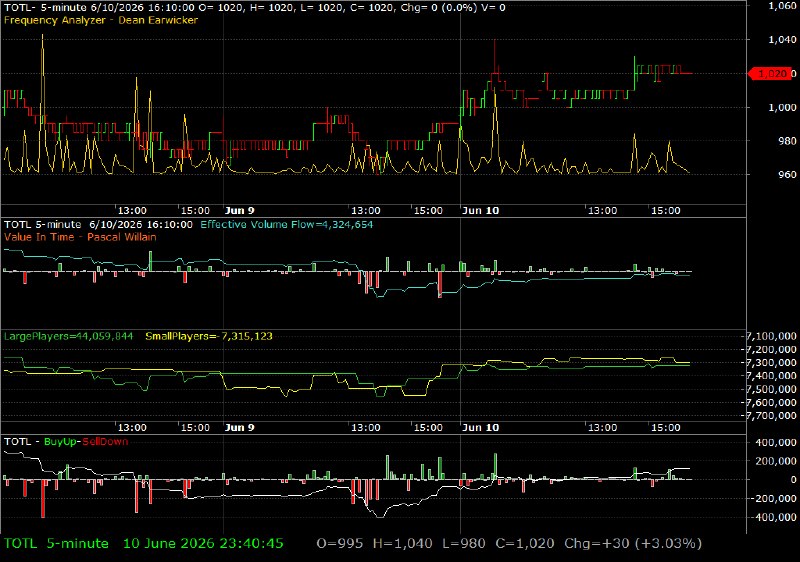This screenshot has height=562, width=800.
Task: Click 'Jun 10' date on top time axis
Action: 480,211
